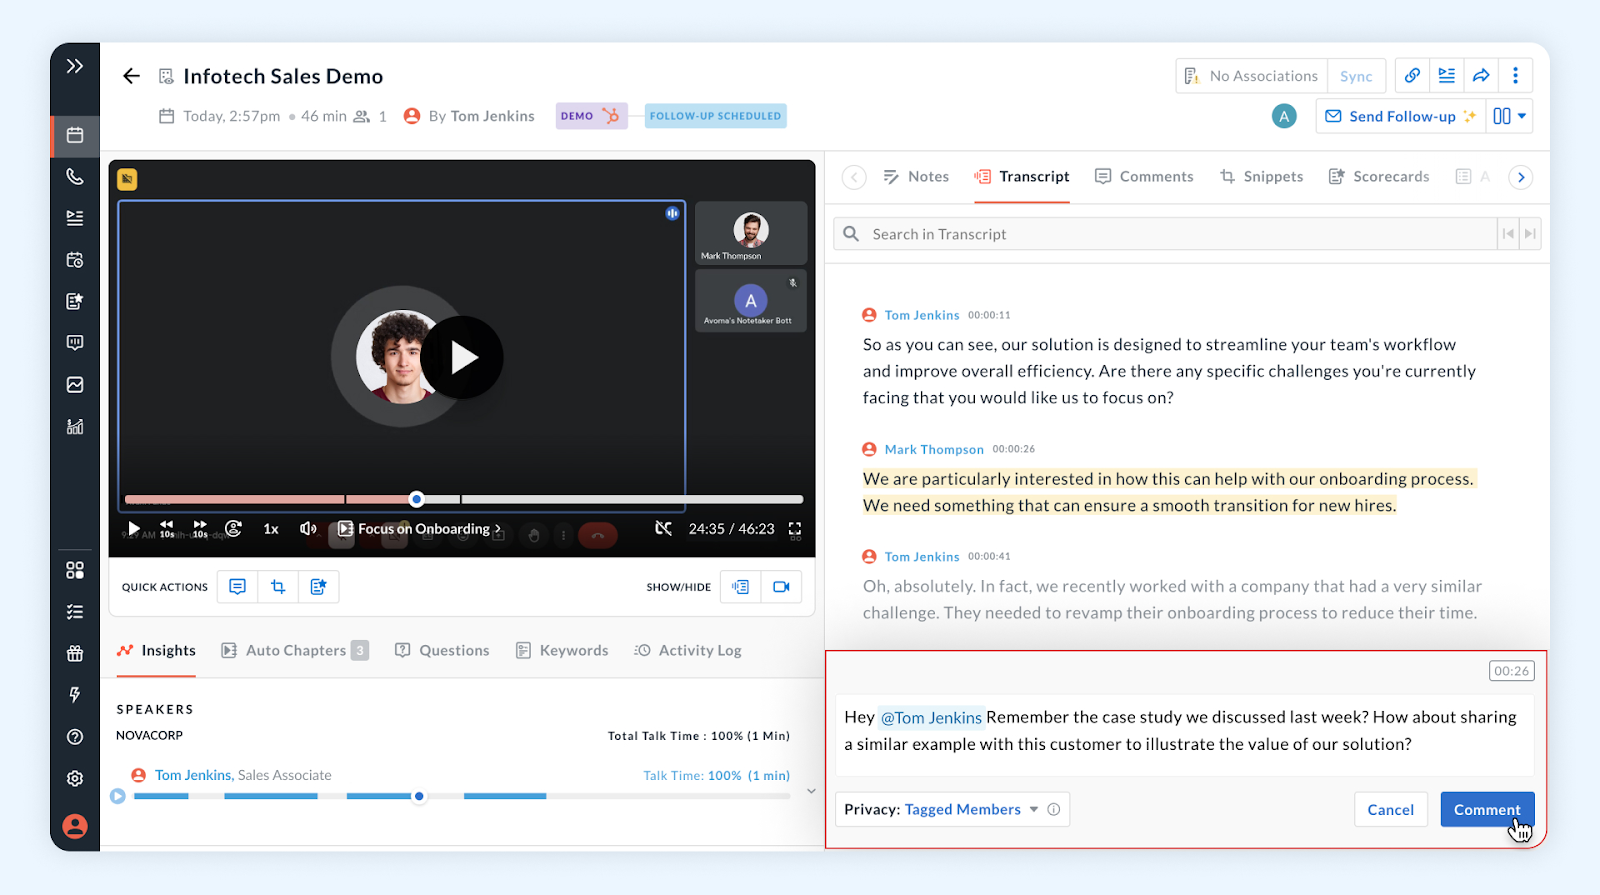Open the gift icon in the sidebar
Viewport: 1600px width, 895px height.
point(75,654)
